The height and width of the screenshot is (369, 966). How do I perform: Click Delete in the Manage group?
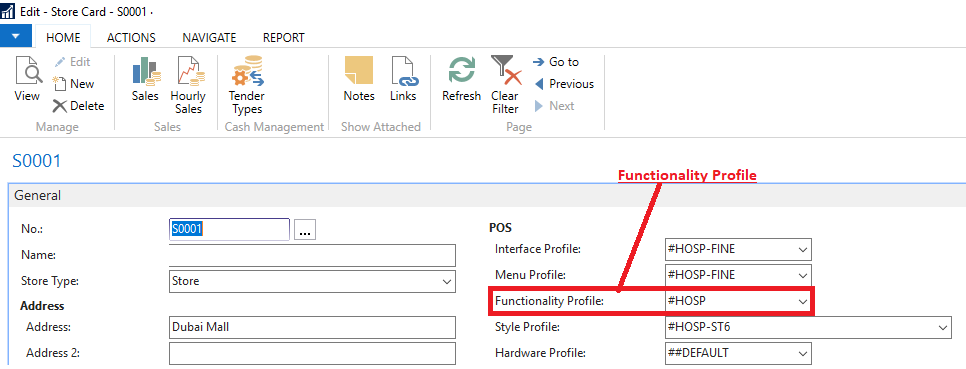[78, 106]
